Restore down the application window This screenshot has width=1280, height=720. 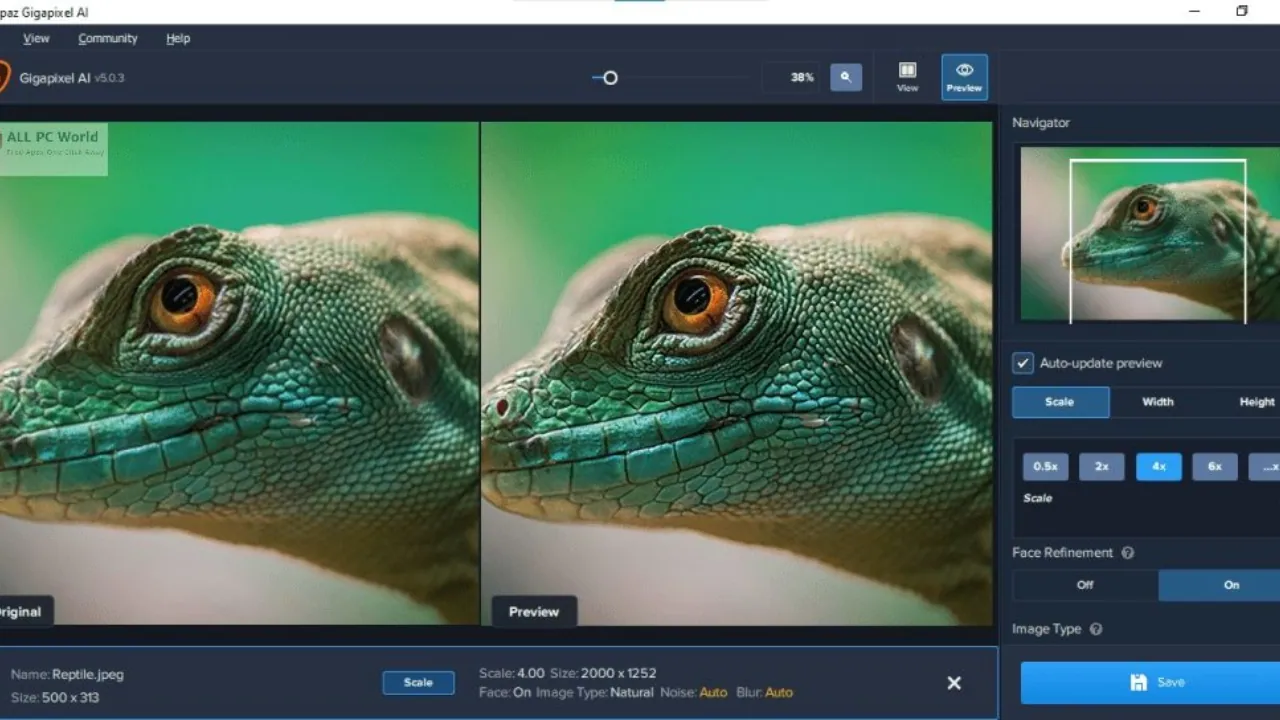[1242, 11]
